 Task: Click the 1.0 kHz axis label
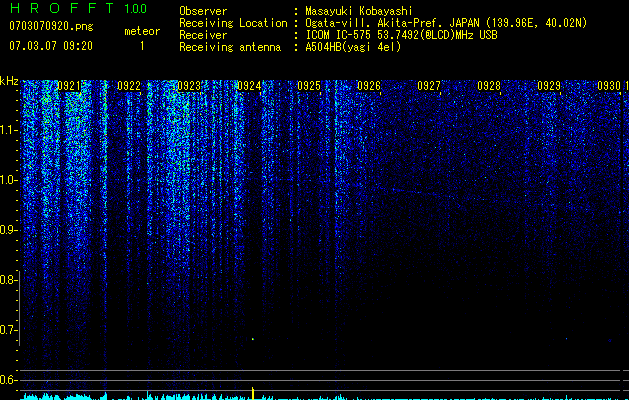click(9, 180)
